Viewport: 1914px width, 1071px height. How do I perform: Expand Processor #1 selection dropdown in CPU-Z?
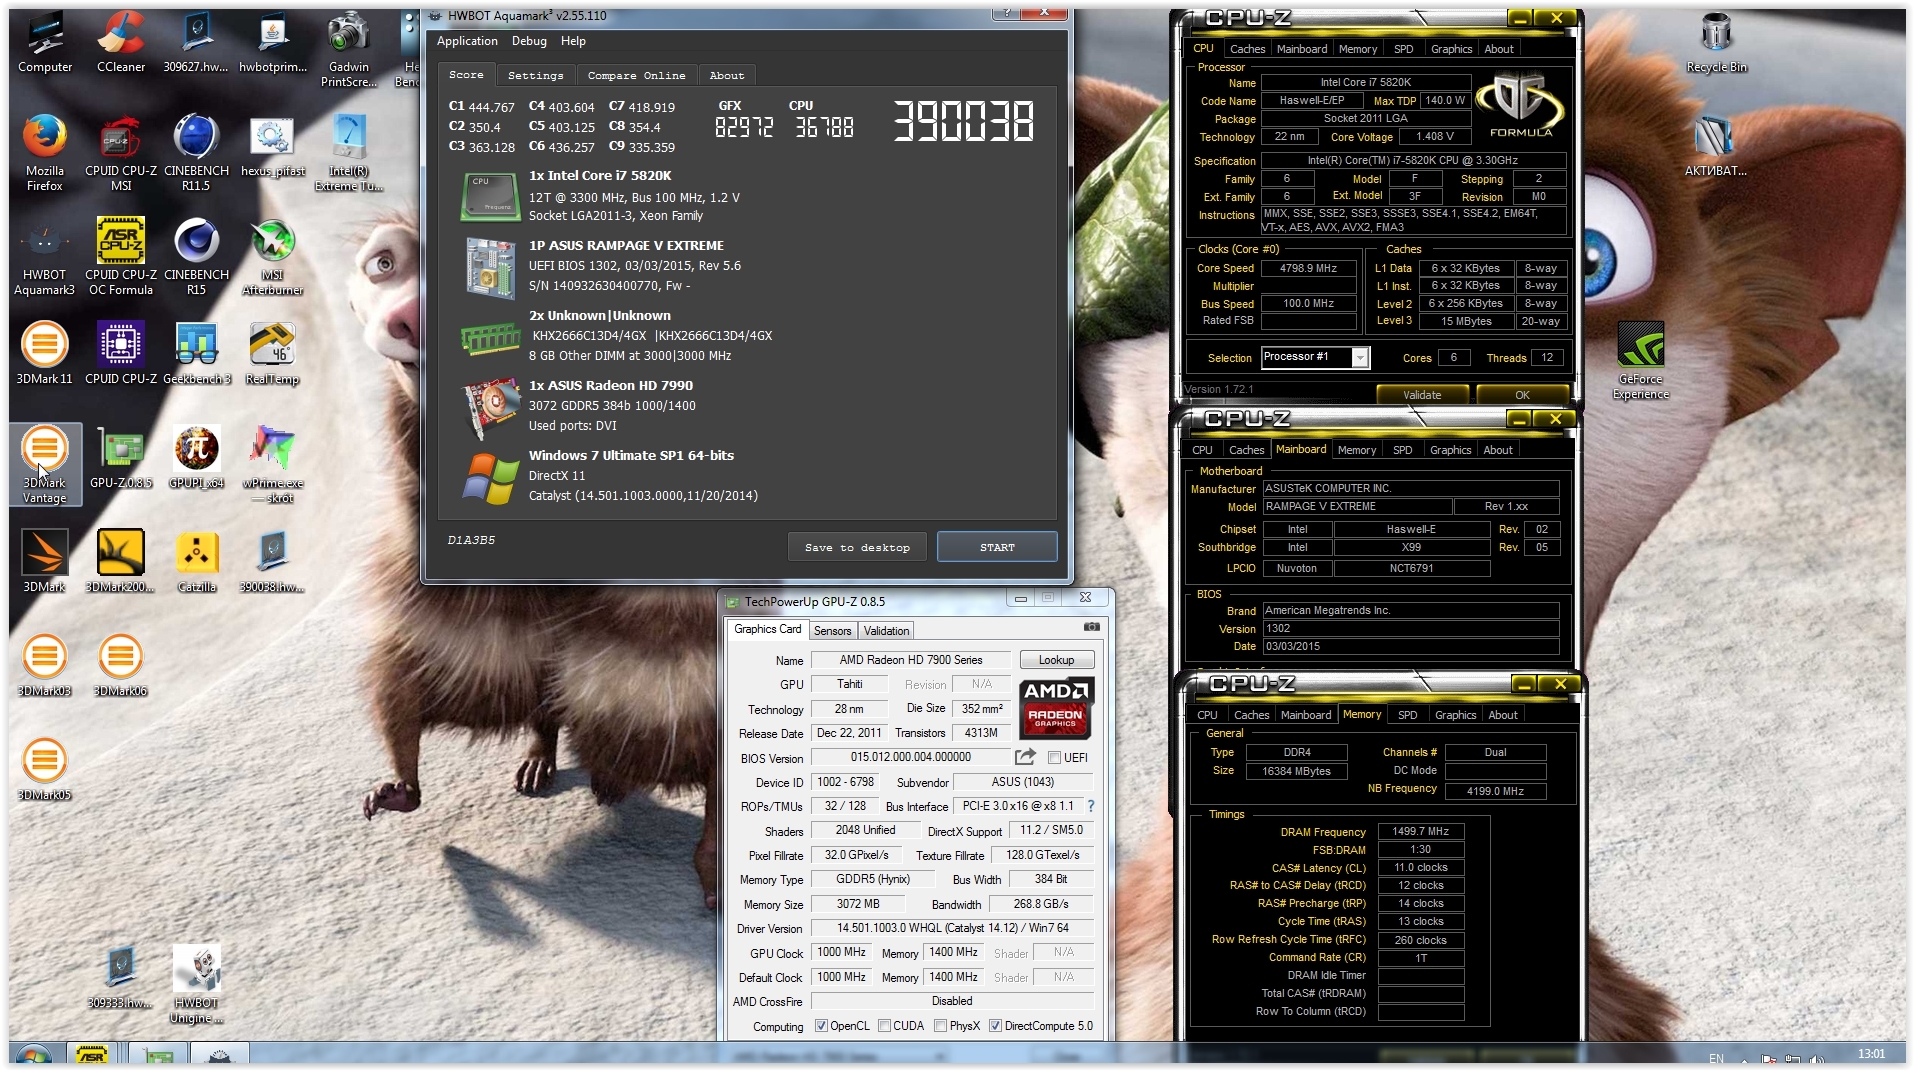1359,358
